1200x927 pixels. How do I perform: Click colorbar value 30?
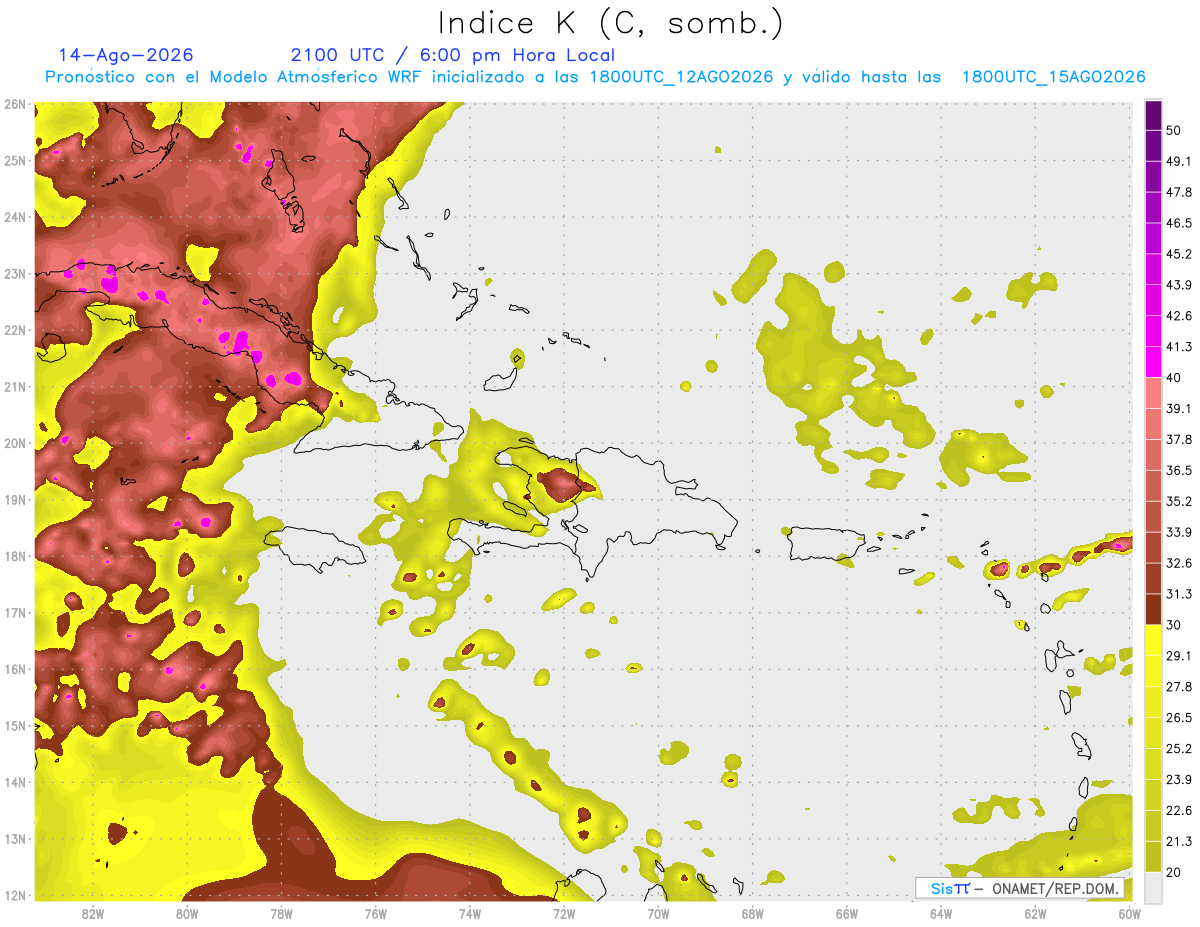point(1174,625)
